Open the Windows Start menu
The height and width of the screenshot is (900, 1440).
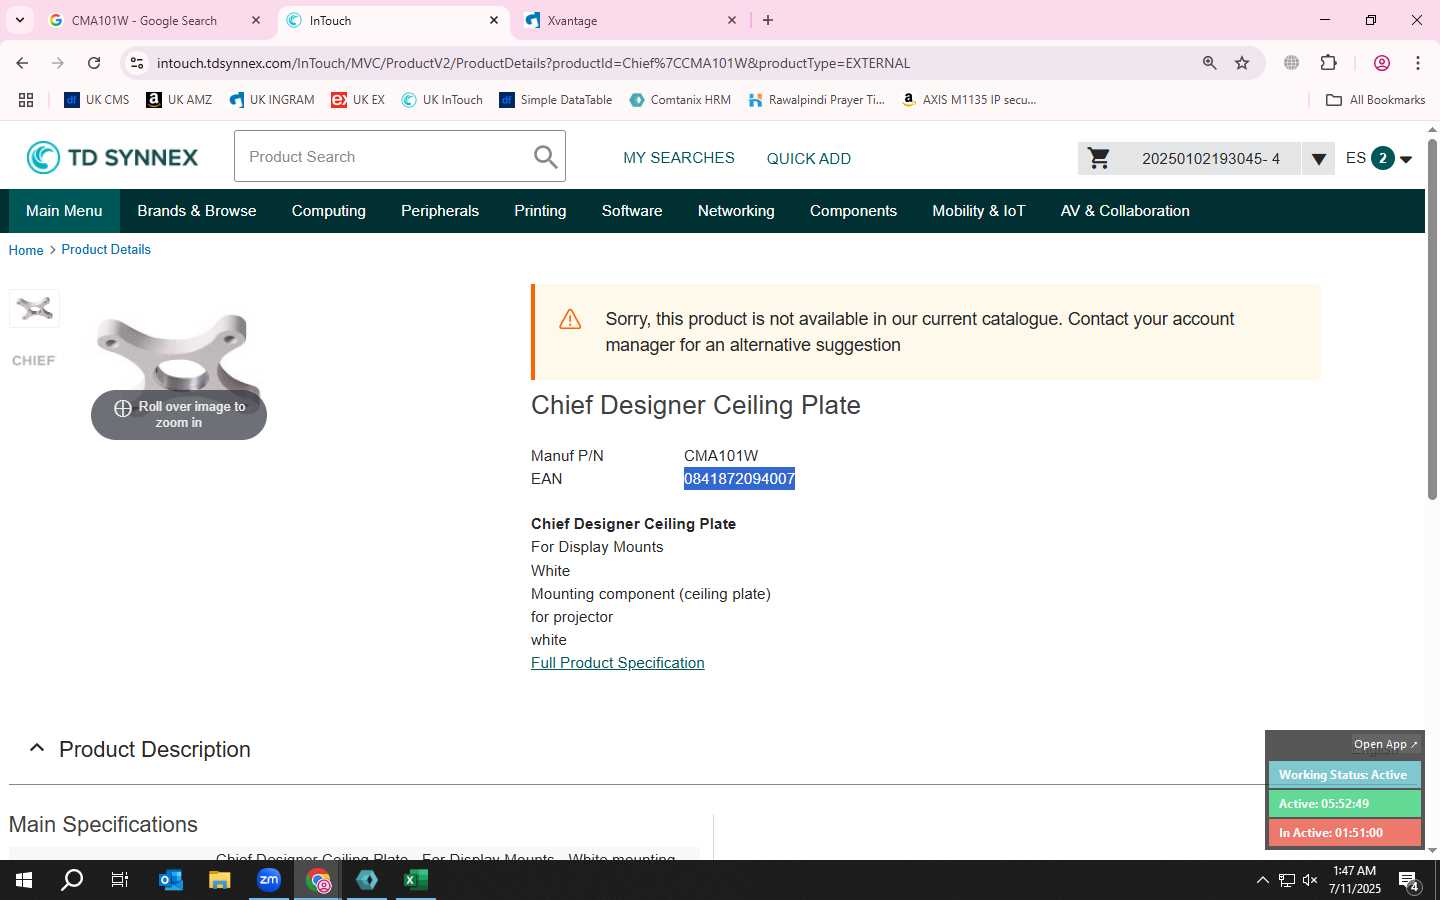coord(24,880)
